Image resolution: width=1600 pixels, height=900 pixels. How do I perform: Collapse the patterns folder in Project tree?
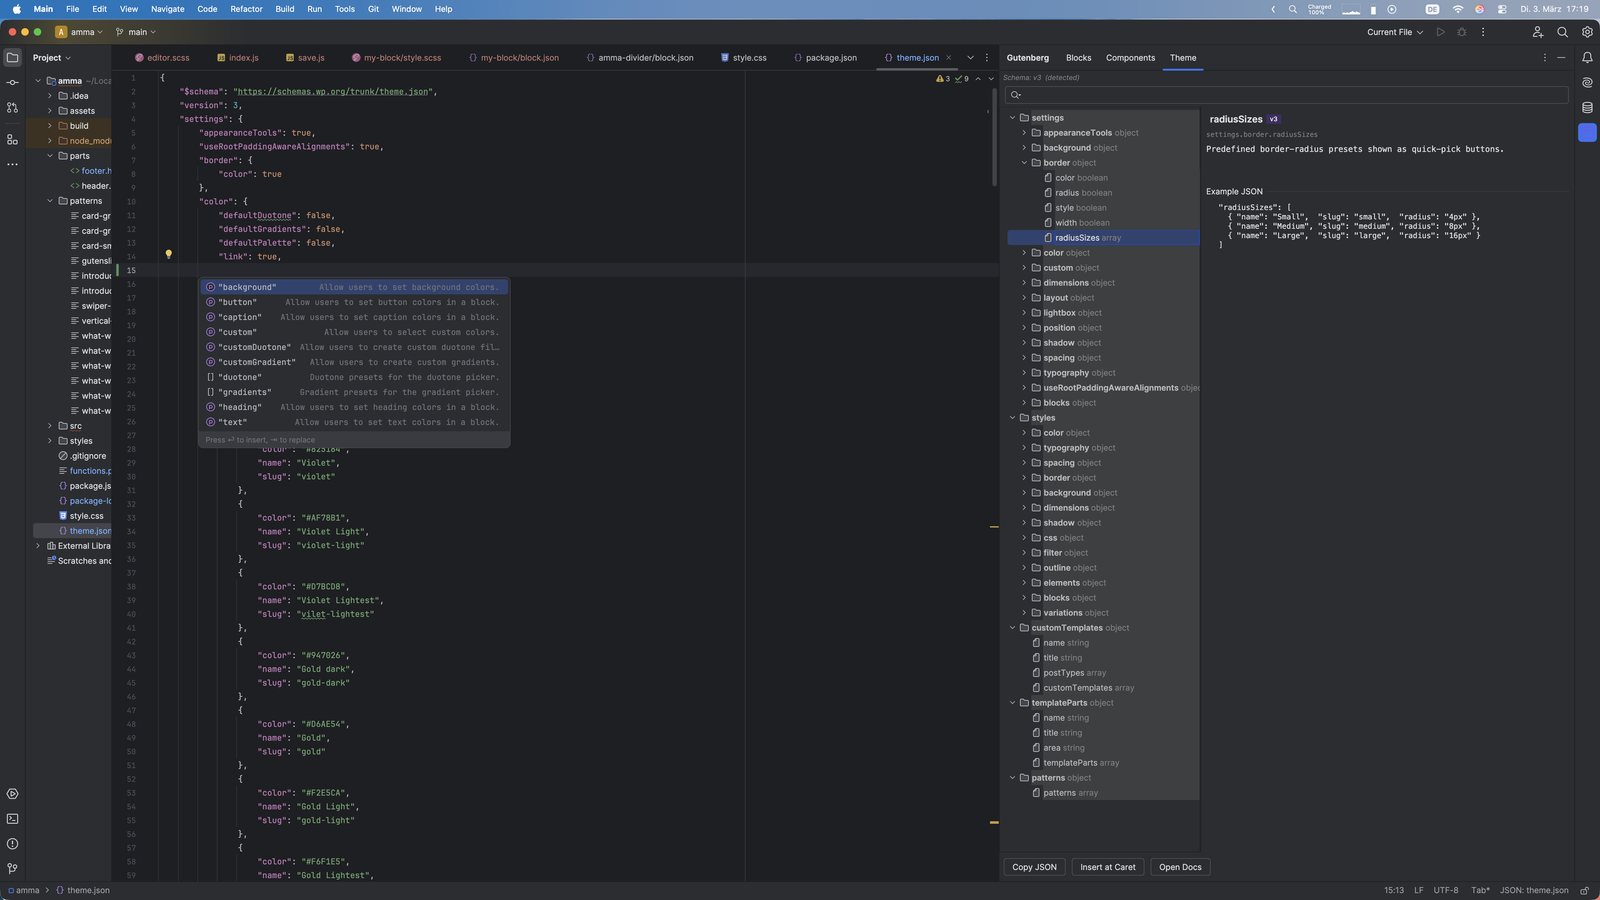click(x=50, y=201)
